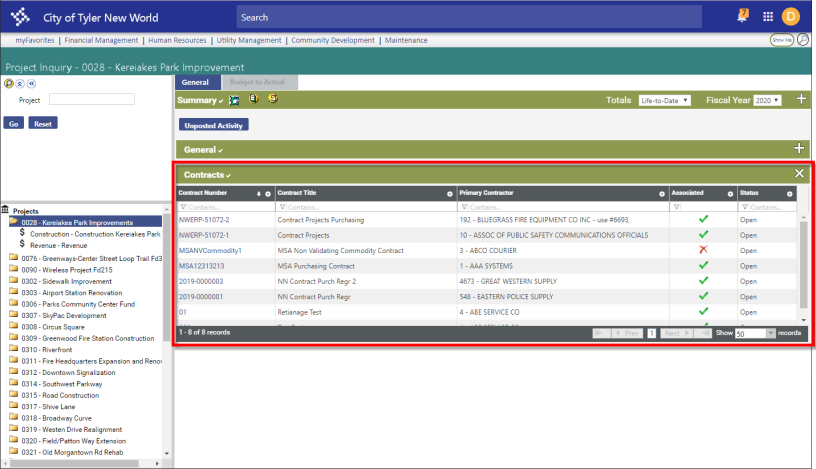Focus the Project input field
The image size is (816, 469).
tap(92, 99)
